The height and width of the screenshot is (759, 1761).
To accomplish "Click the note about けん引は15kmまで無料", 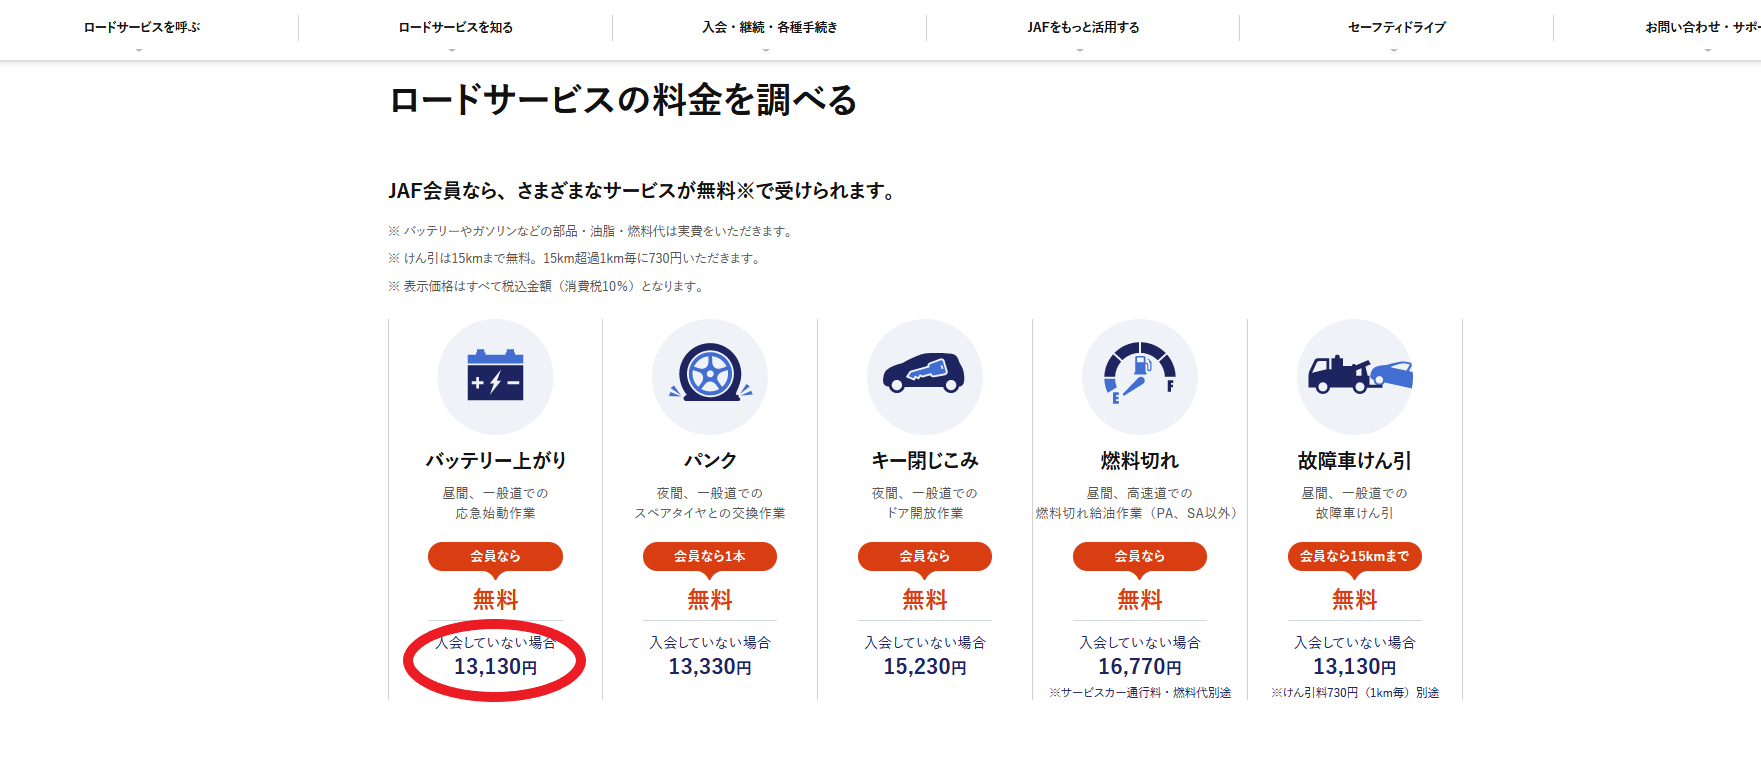I will coord(576,258).
